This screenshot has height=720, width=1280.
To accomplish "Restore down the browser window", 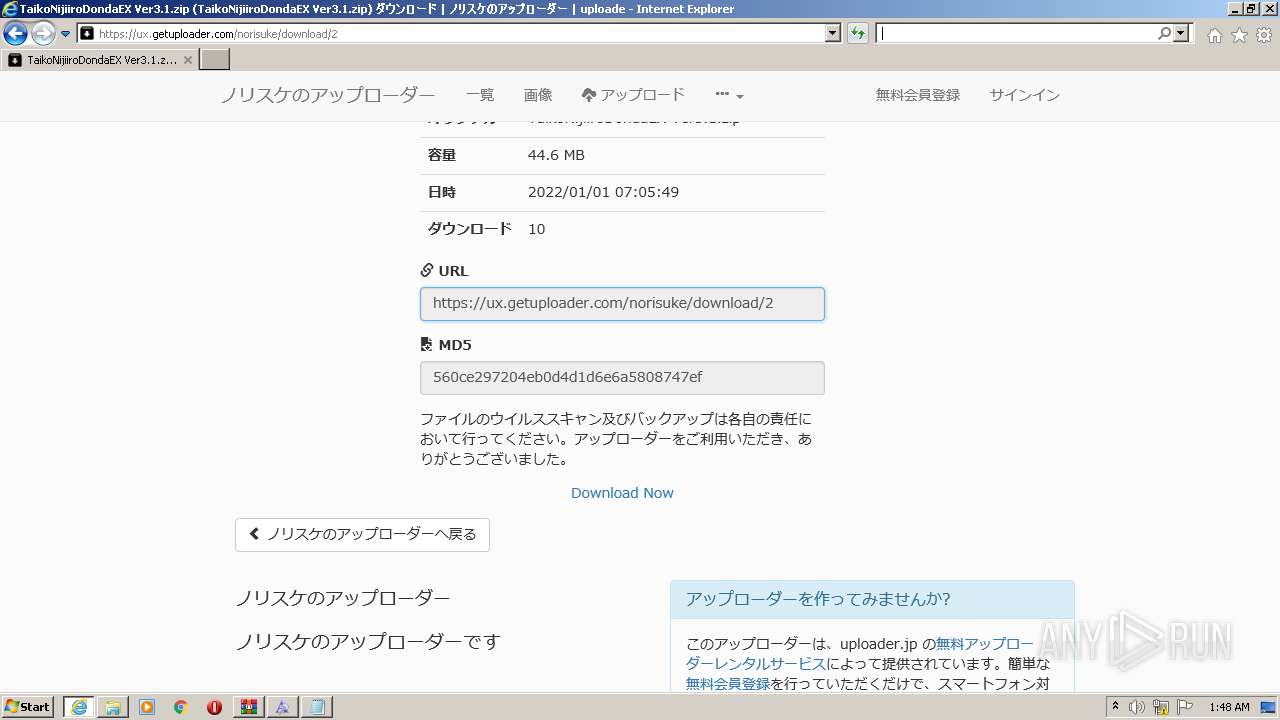I will tap(1250, 8).
